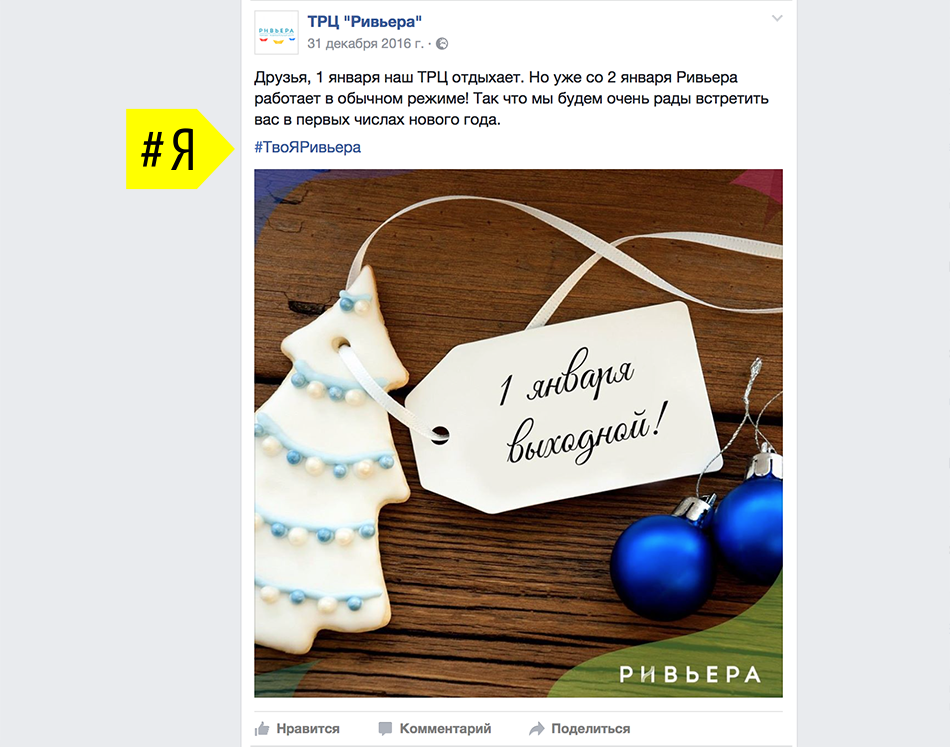Screen dimensions: 950x747
Task: Click the white РИВЬЕРА logo in photo
Action: (x=689, y=674)
